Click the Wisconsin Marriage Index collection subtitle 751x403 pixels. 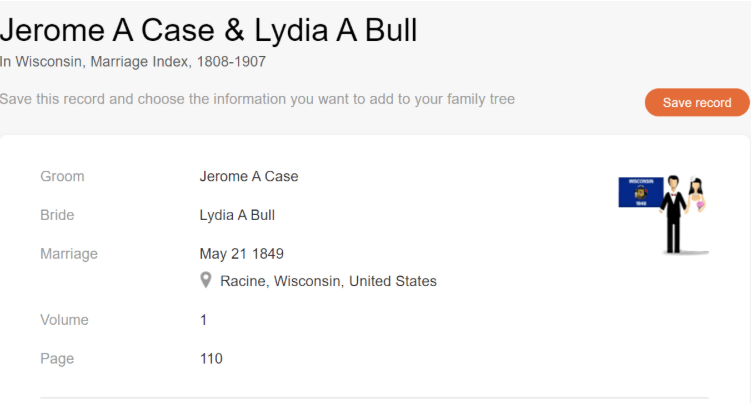click(133, 61)
